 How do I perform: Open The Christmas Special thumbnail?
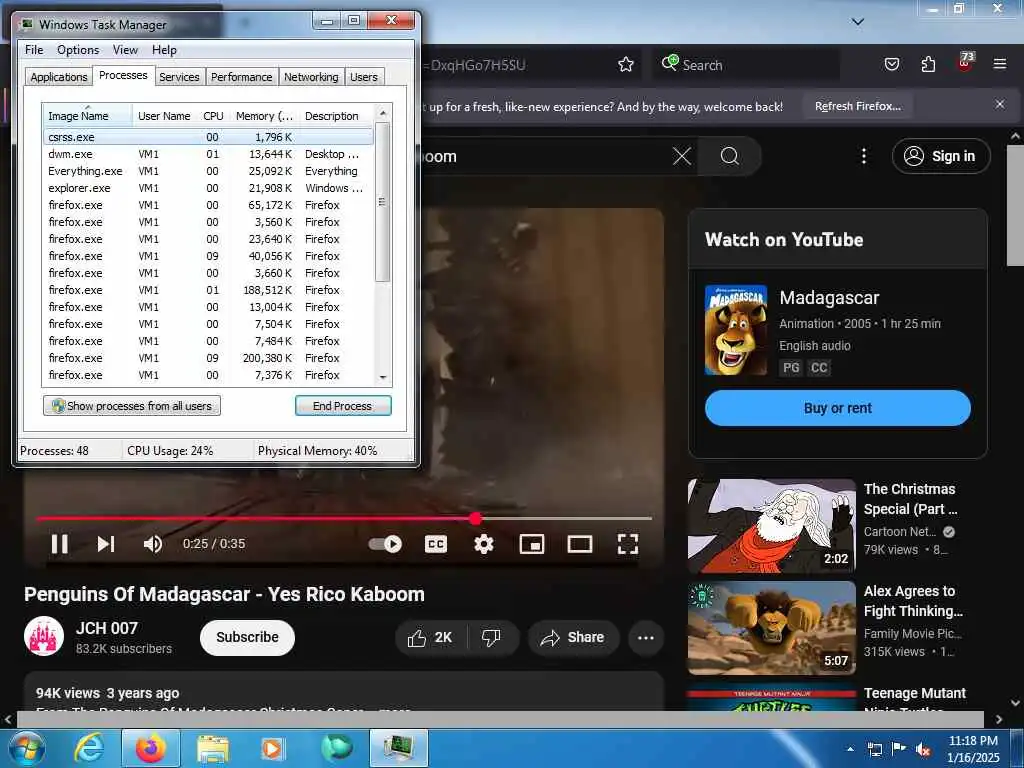pyautogui.click(x=771, y=526)
